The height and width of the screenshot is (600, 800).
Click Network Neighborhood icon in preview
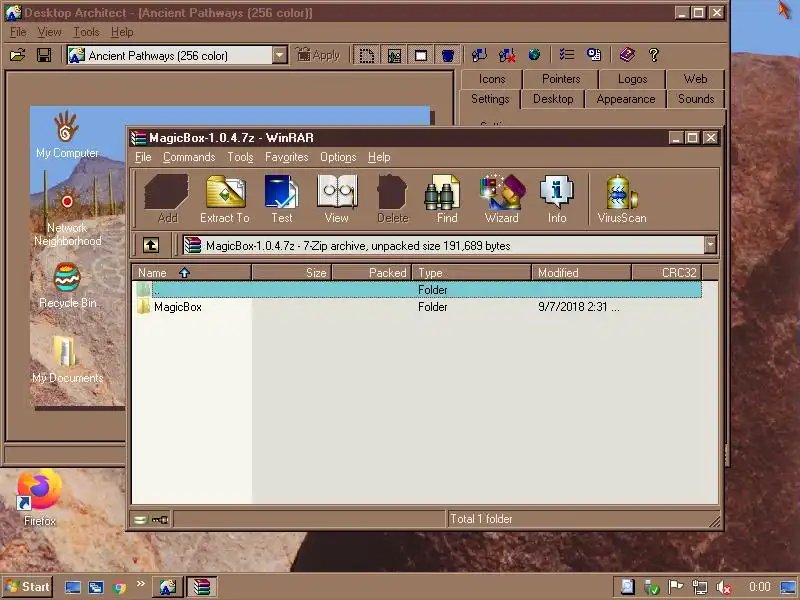(x=67, y=201)
